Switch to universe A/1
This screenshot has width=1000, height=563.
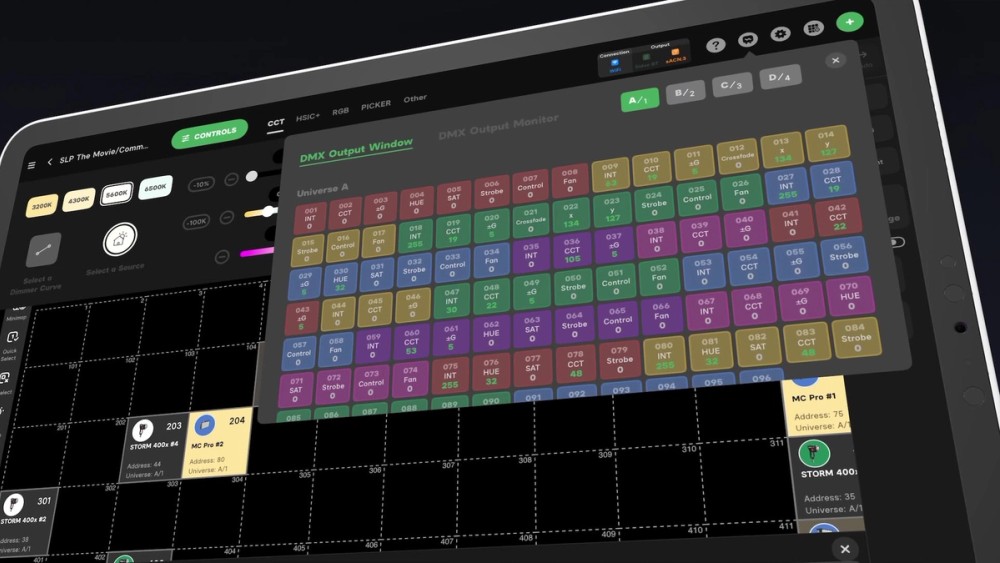coord(639,101)
